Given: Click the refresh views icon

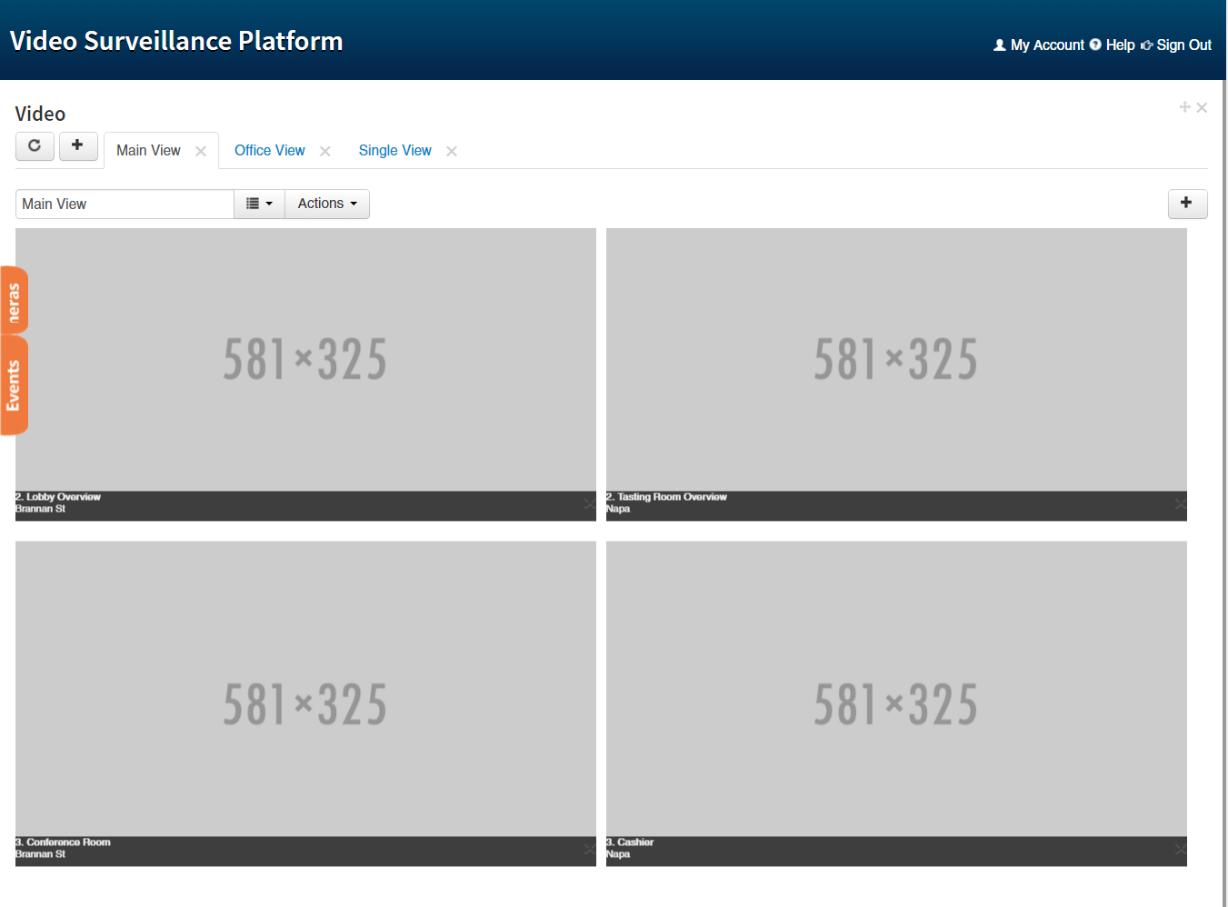Looking at the screenshot, I should (34, 146).
